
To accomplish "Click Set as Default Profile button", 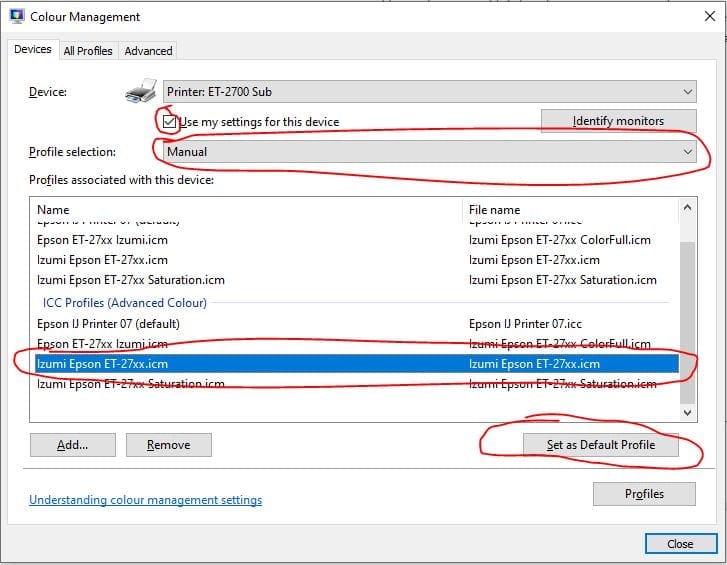I will click(601, 445).
